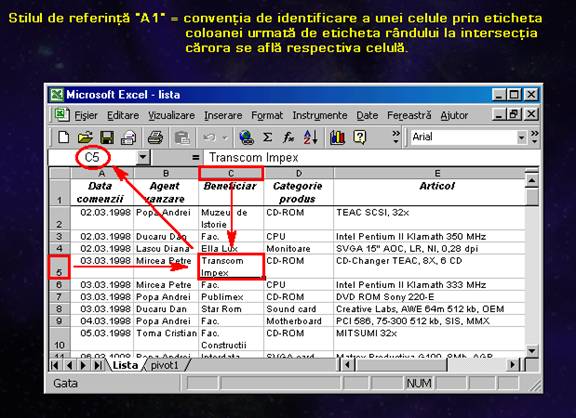Click the New workbook icon
The height and width of the screenshot is (418, 576).
coord(63,138)
